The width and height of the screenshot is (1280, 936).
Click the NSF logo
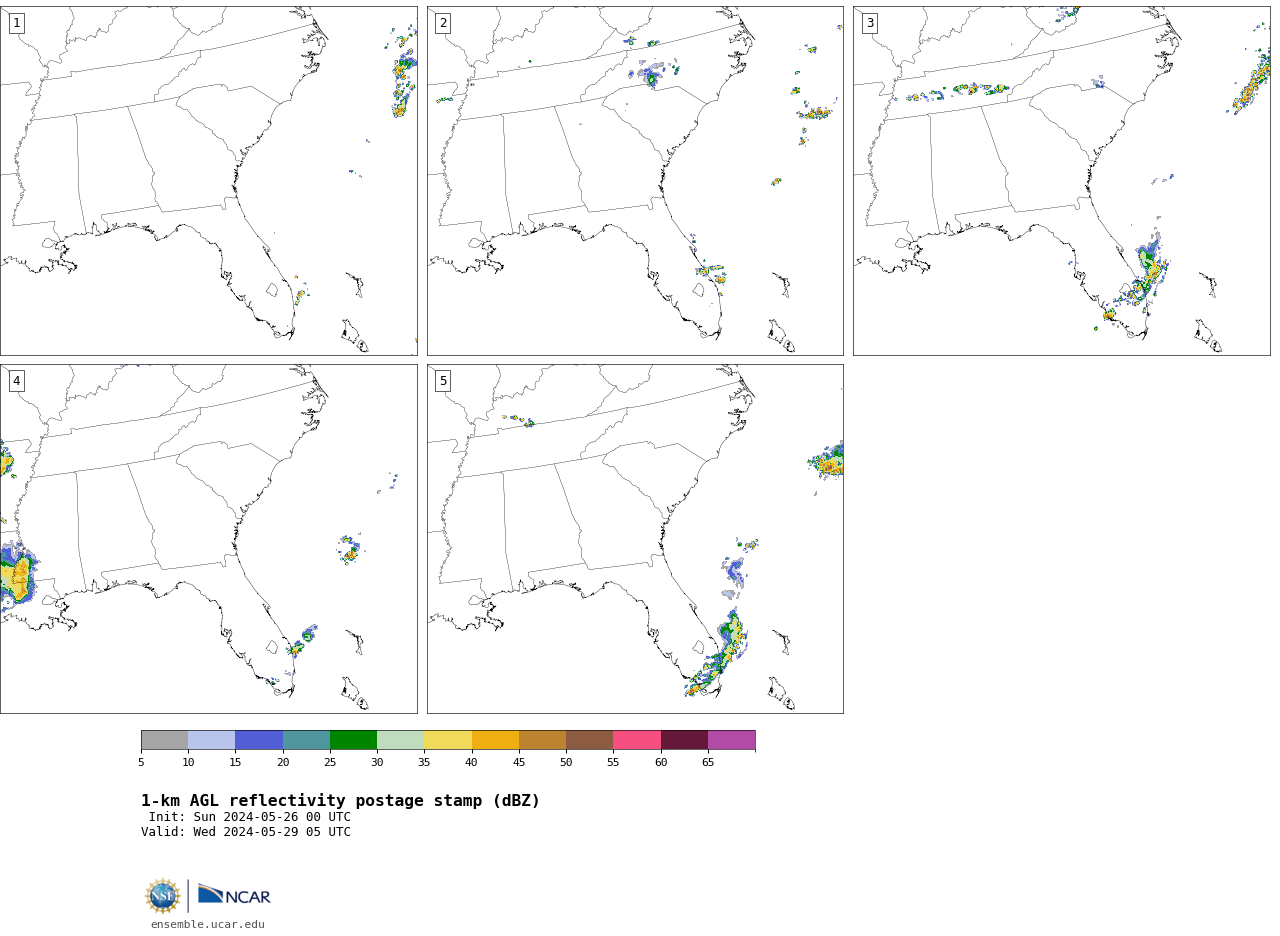[x=162, y=896]
